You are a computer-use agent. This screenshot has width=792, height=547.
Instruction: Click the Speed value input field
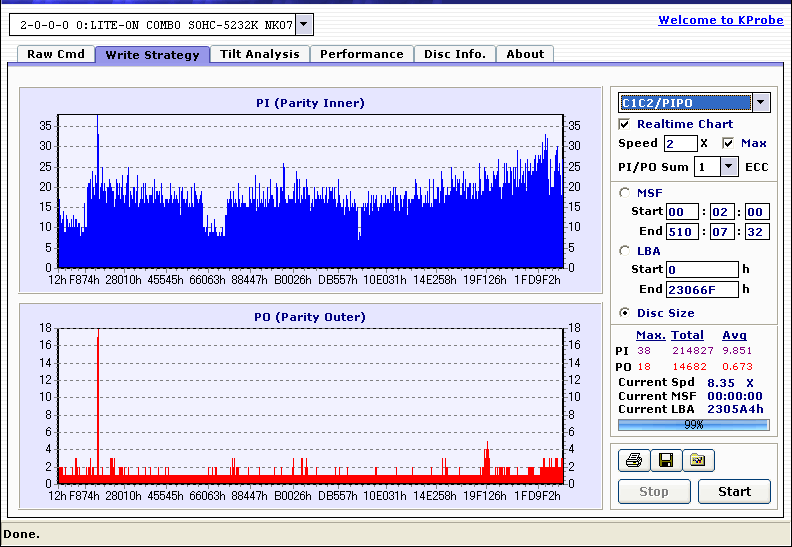(680, 144)
